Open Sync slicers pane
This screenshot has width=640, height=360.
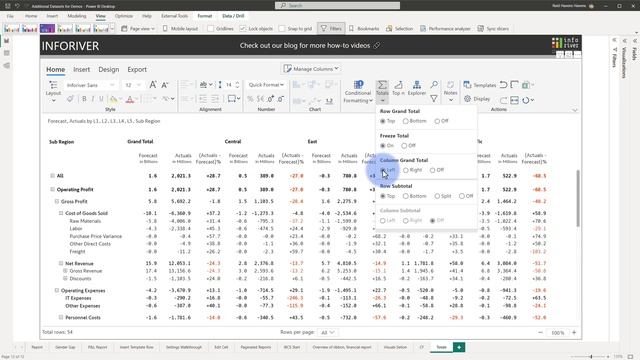[493, 29]
